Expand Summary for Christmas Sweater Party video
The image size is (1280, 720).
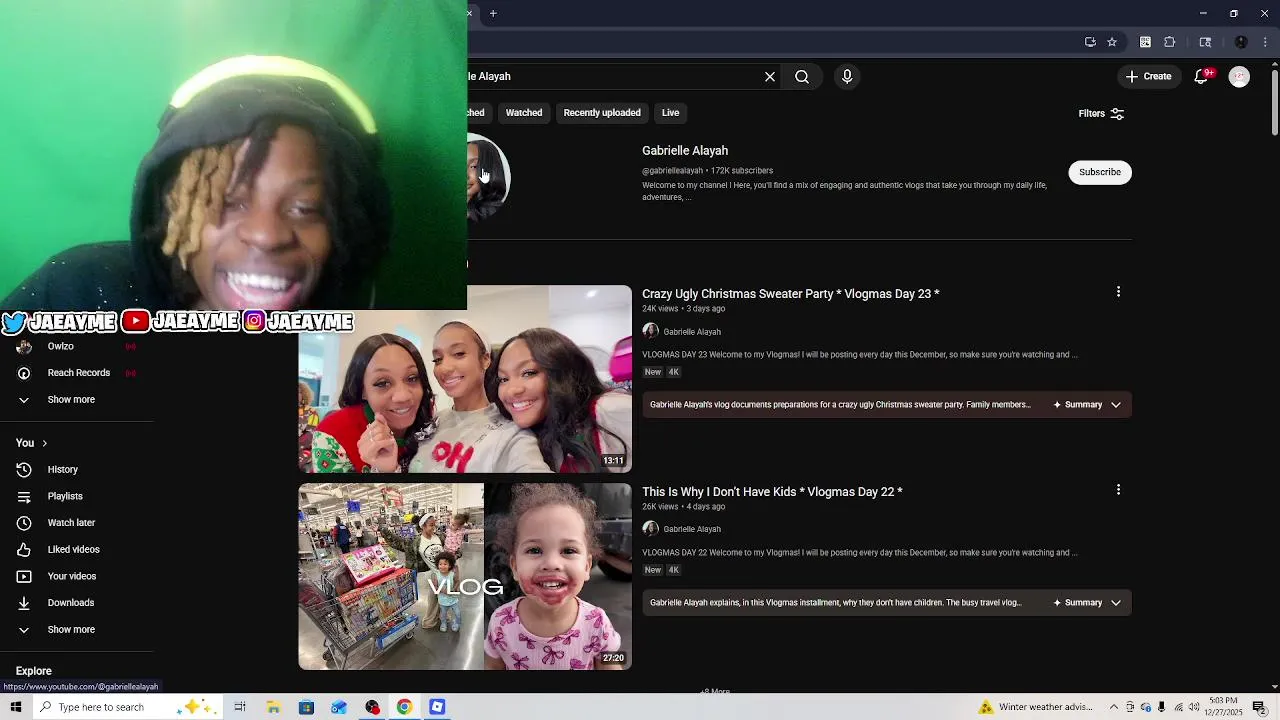pyautogui.click(x=1087, y=405)
